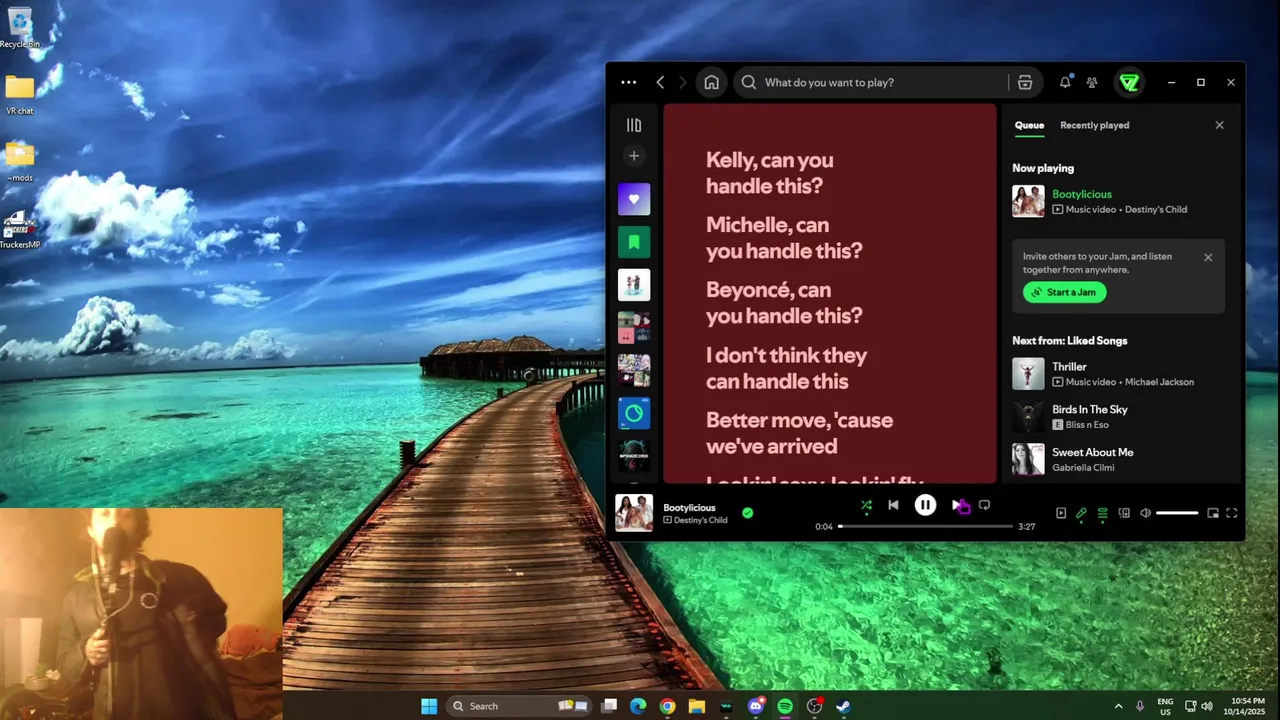Image resolution: width=1280 pixels, height=720 pixels.
Task: Open Gabriella Cilmi artist link
Action: (1083, 467)
